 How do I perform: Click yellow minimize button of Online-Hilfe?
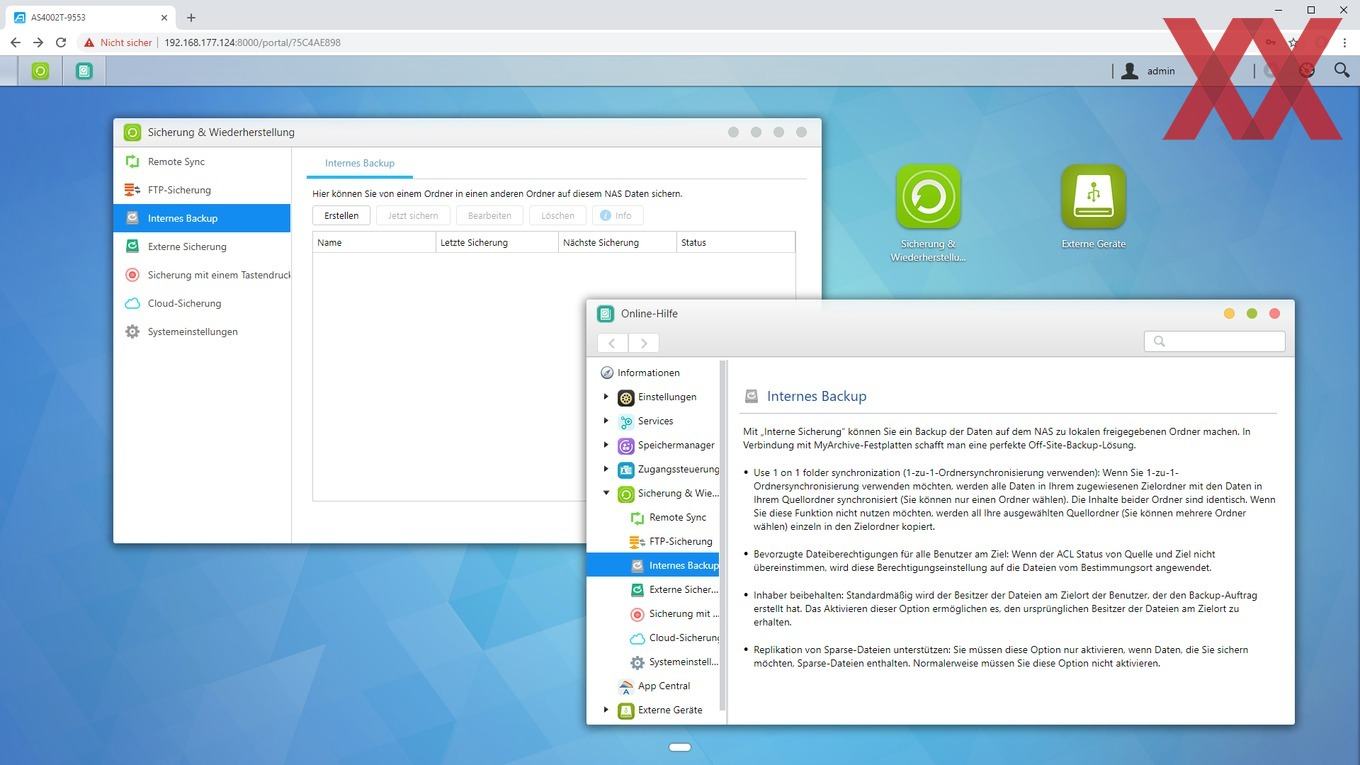tap(1229, 313)
